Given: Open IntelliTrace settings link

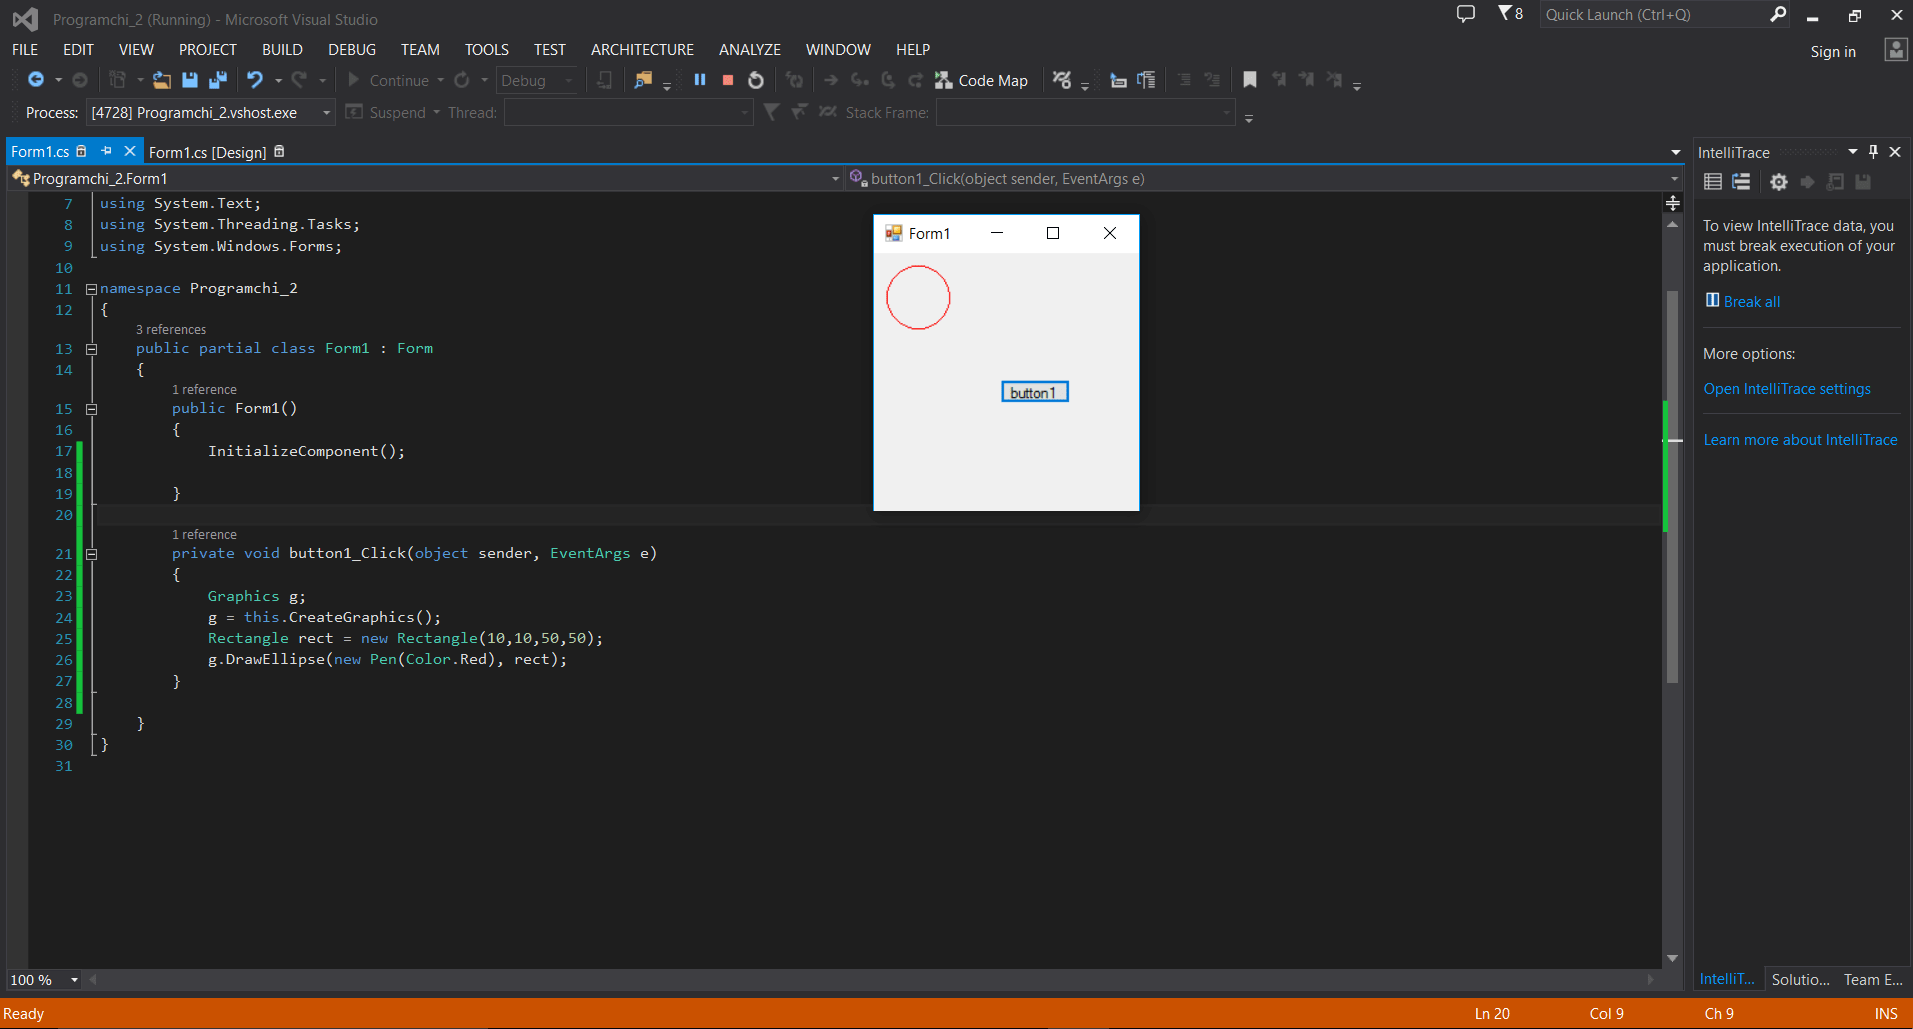Looking at the screenshot, I should point(1787,389).
